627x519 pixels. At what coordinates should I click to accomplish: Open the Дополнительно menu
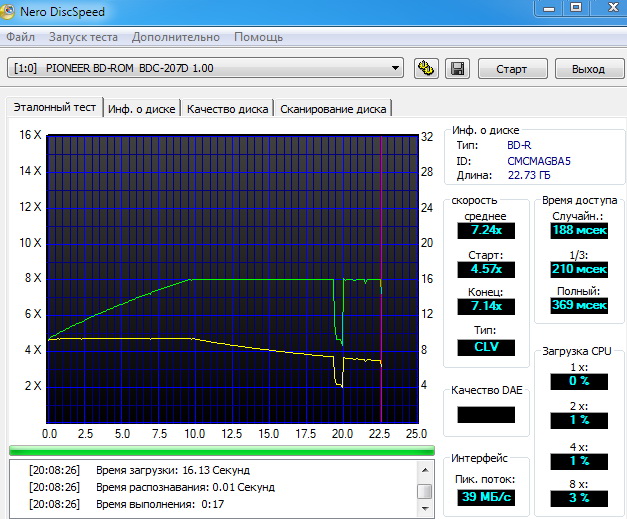pyautogui.click(x=176, y=37)
